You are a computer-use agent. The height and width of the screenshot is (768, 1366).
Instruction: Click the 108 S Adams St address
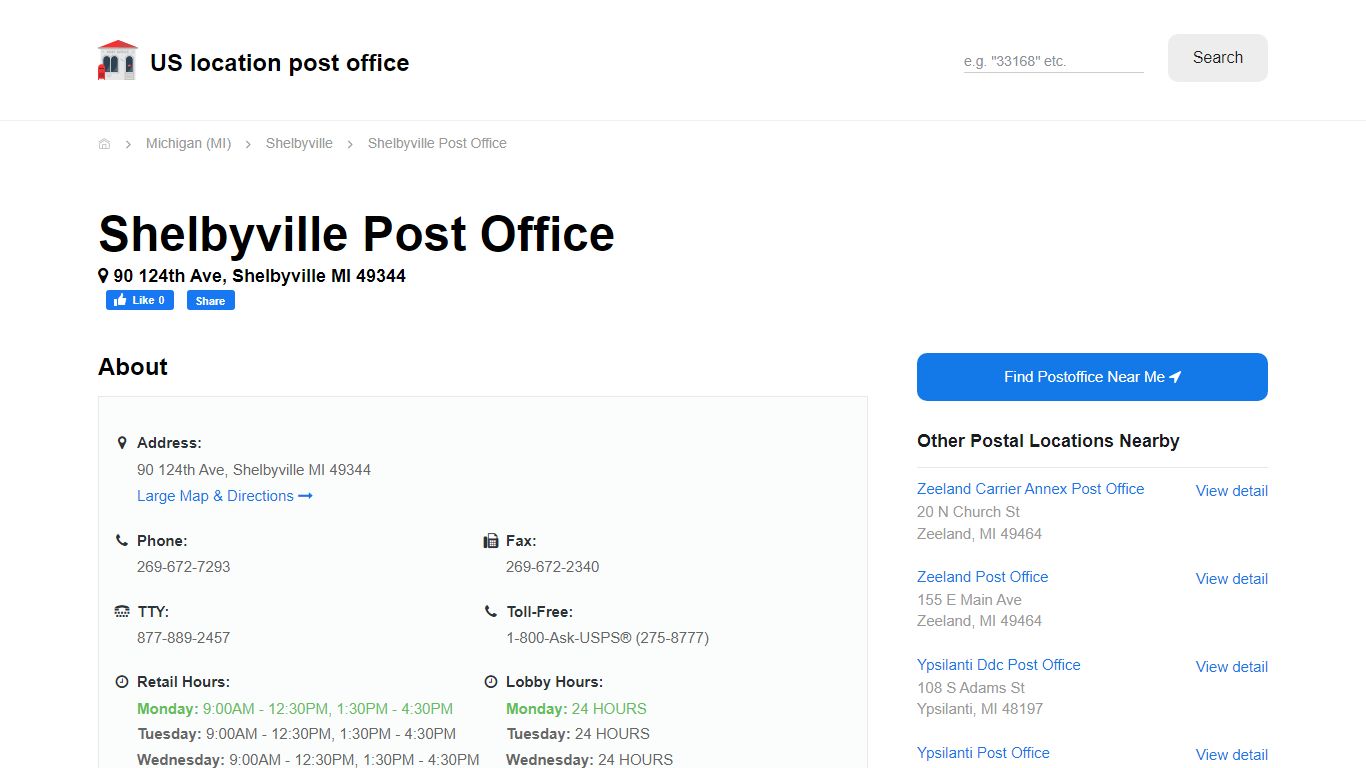[971, 688]
